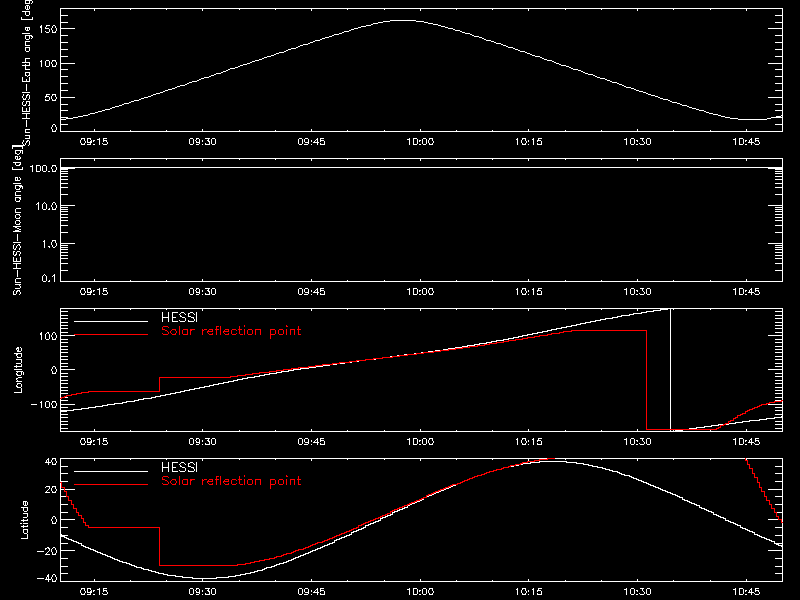Click the 09:15 time label under Longitude plot
Viewport: 800px width, 600px height.
click(94, 442)
